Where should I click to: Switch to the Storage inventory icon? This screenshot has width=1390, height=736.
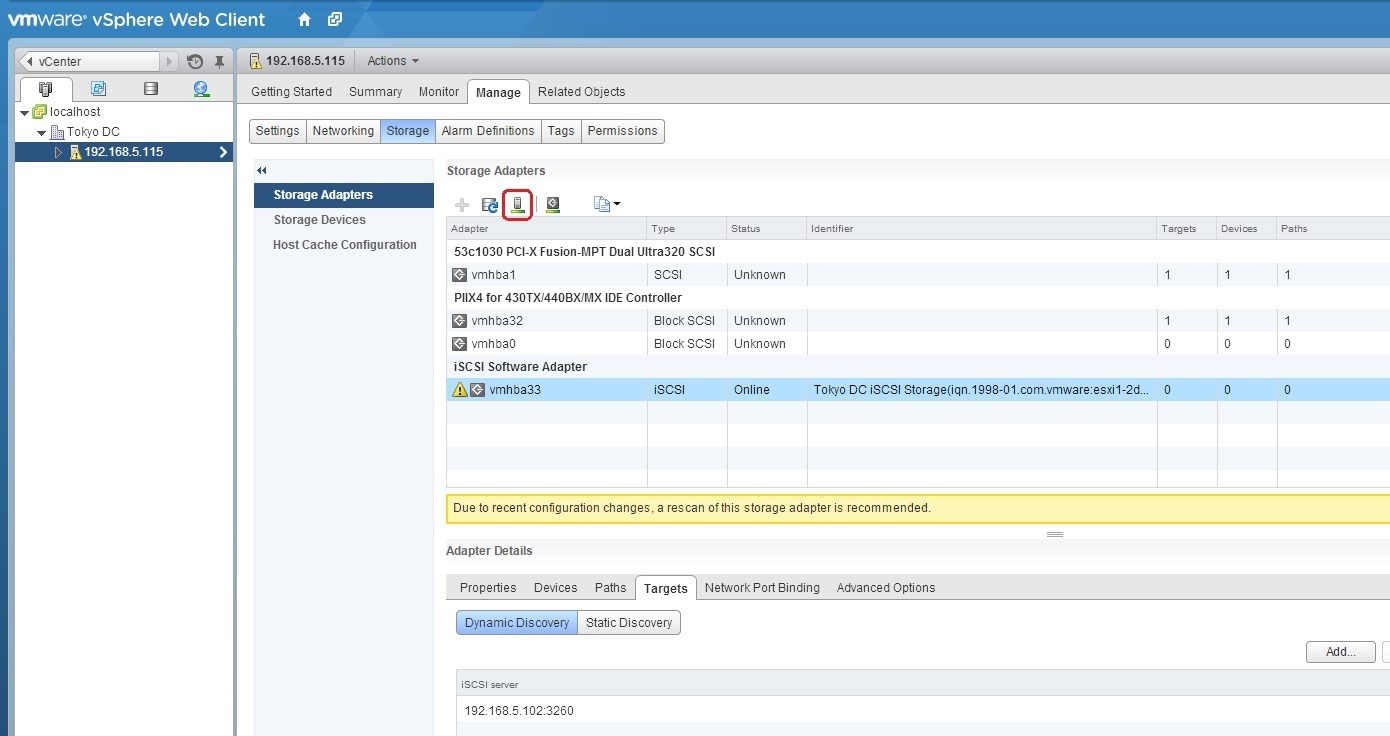[x=151, y=89]
